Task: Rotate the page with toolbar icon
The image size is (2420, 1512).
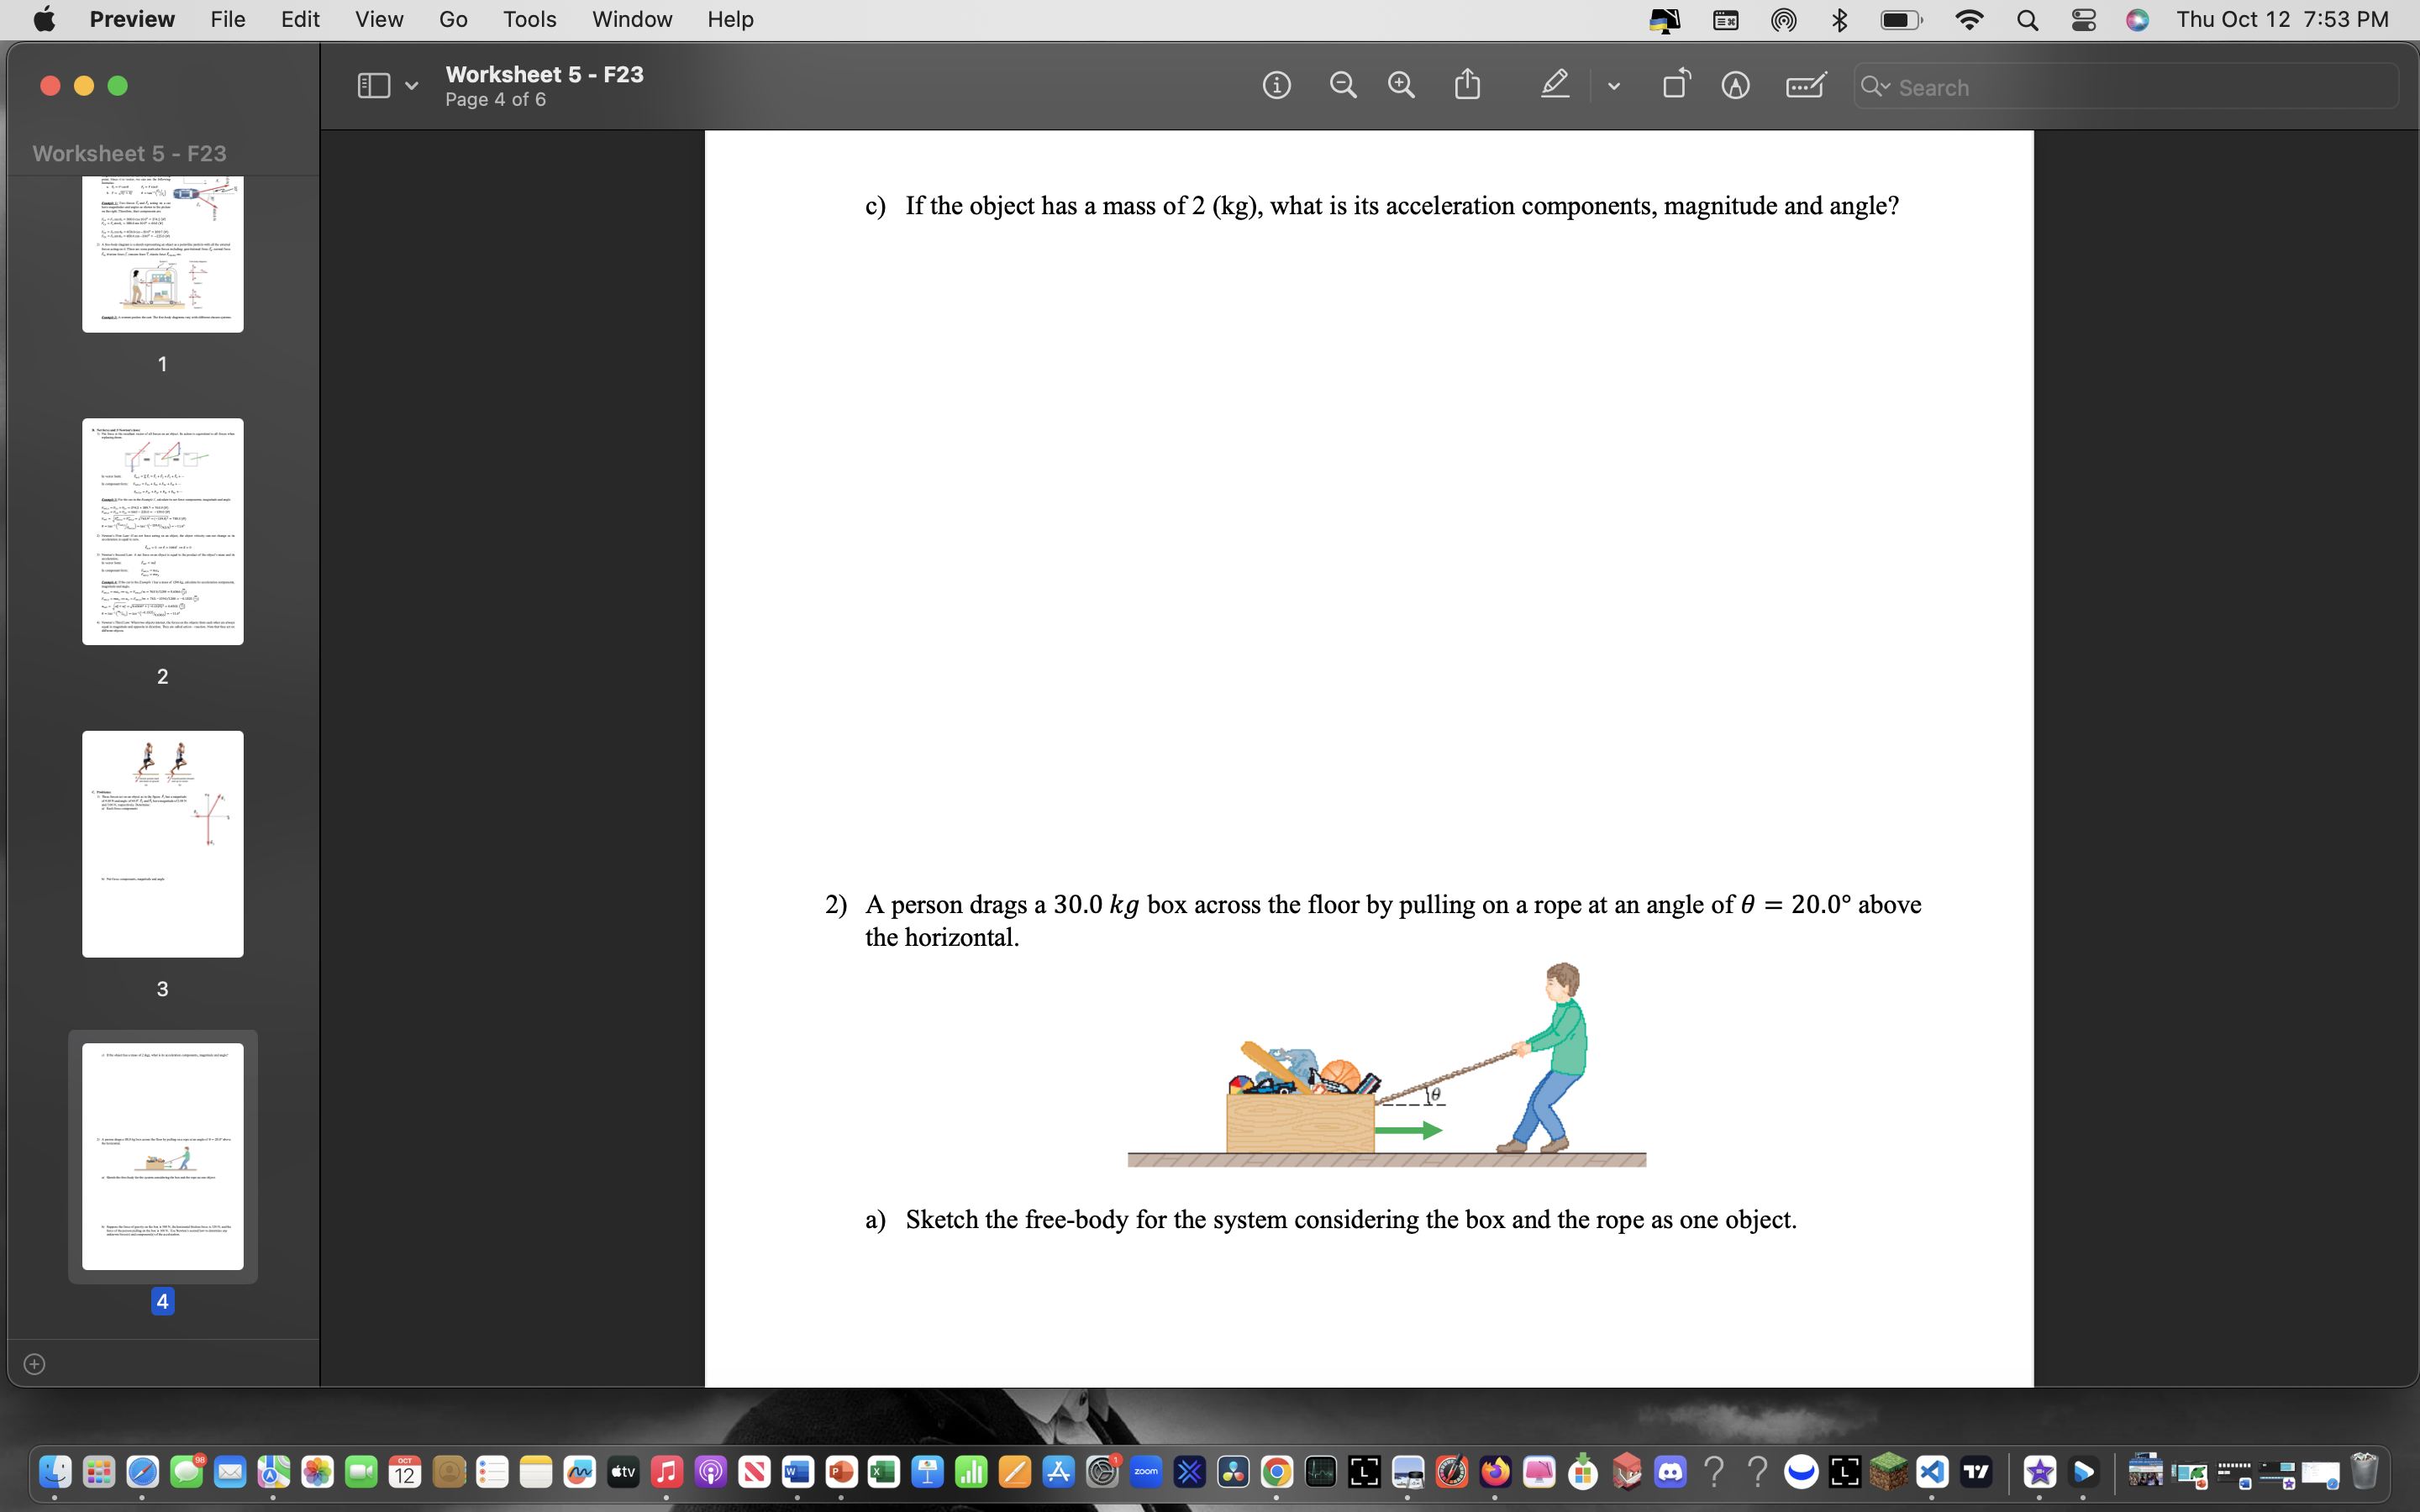Action: coord(1676,85)
